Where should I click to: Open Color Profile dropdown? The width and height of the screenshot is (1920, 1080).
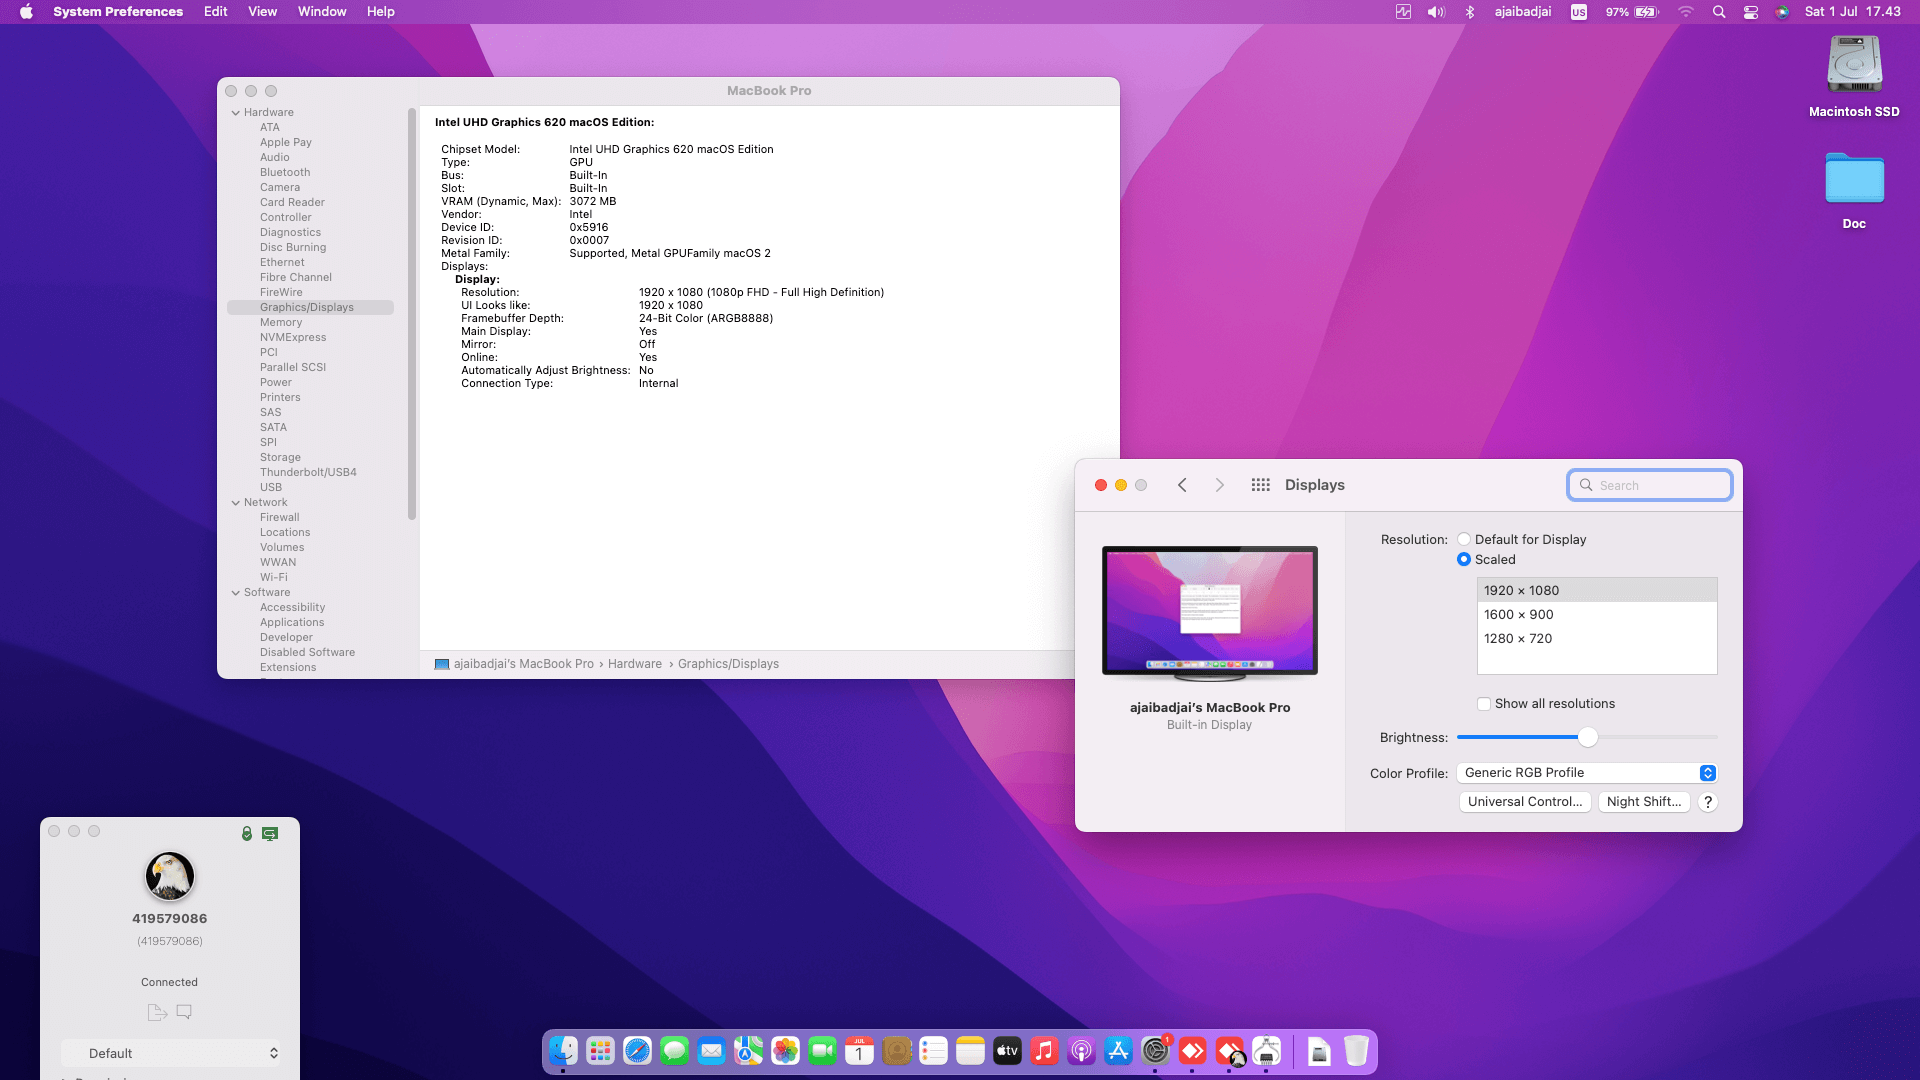[x=1587, y=773]
